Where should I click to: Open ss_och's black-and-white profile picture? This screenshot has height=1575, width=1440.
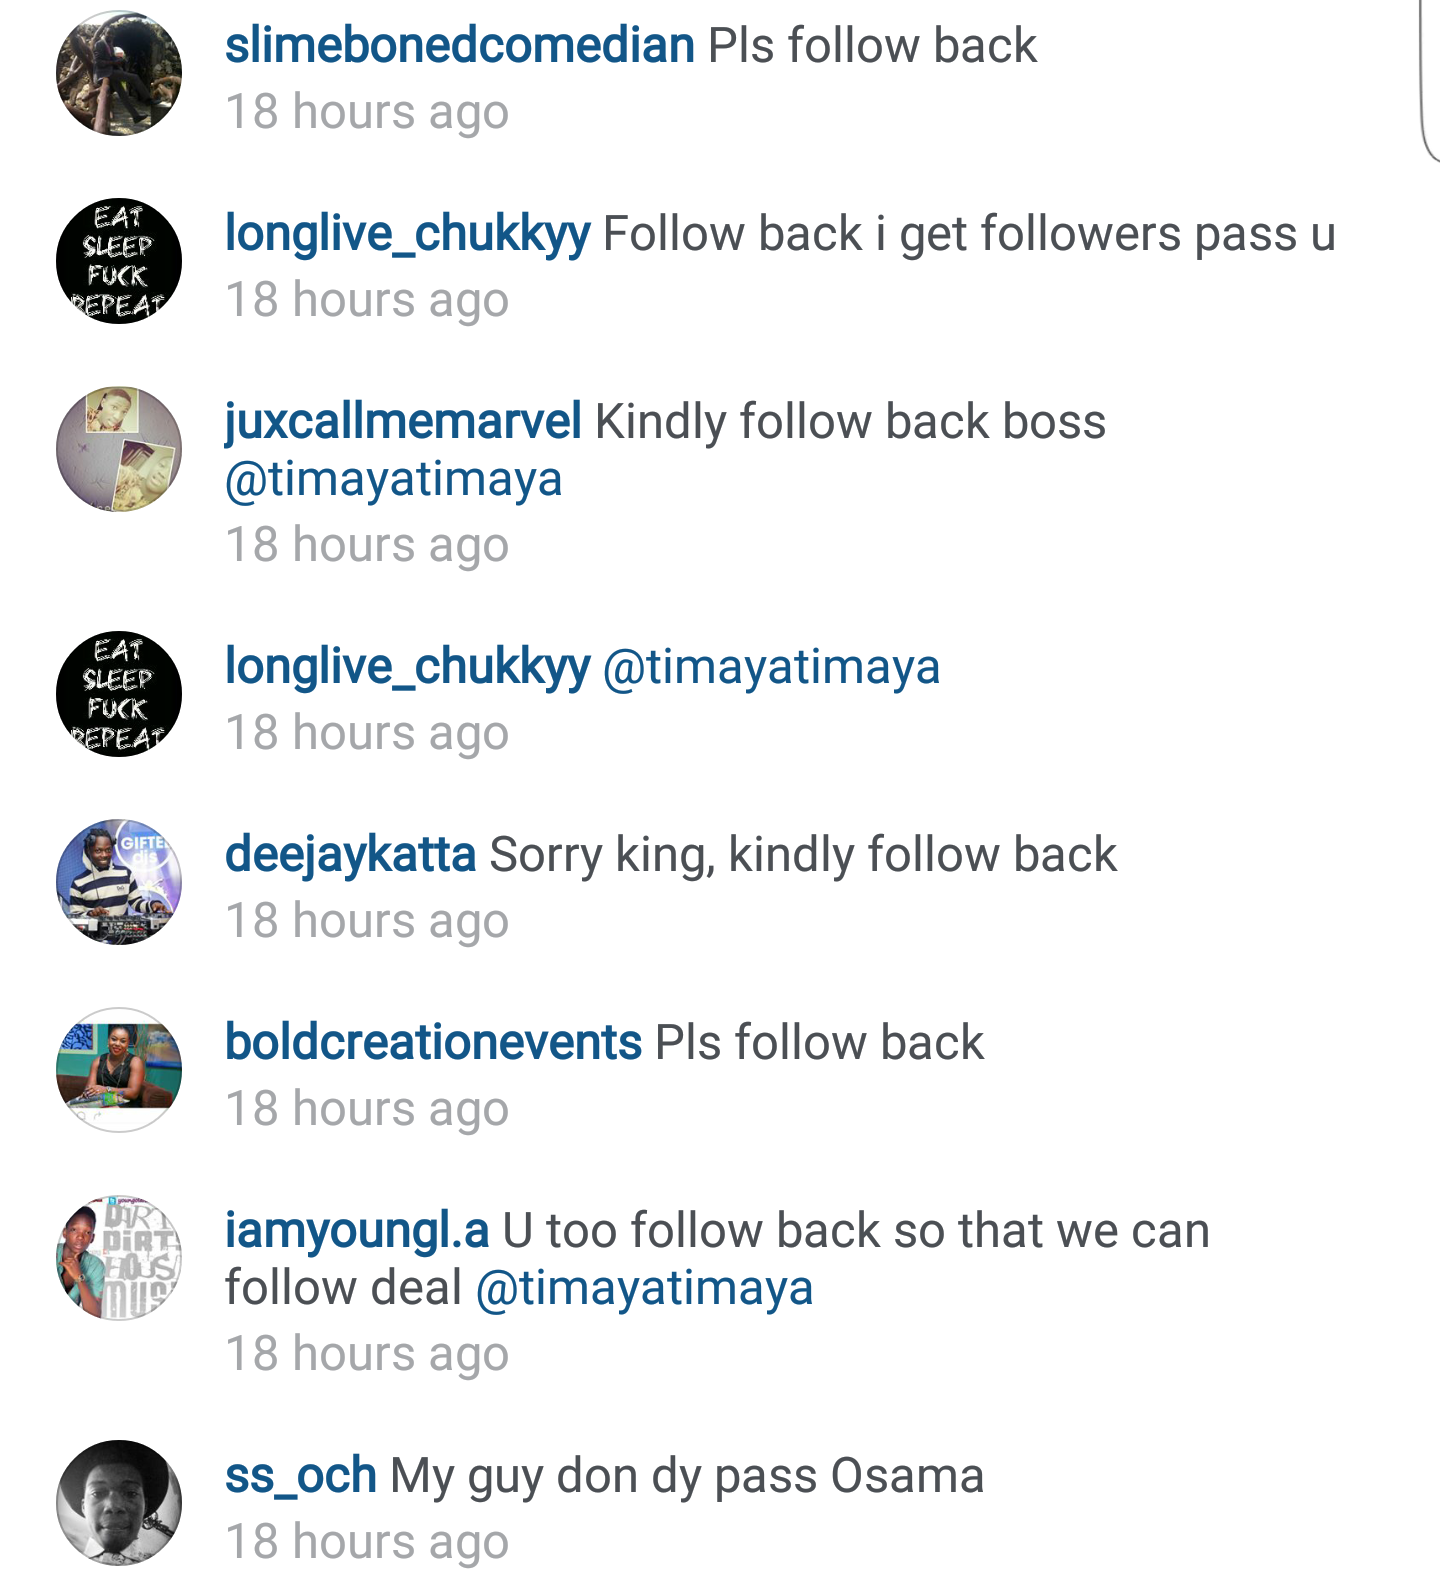tap(119, 1503)
